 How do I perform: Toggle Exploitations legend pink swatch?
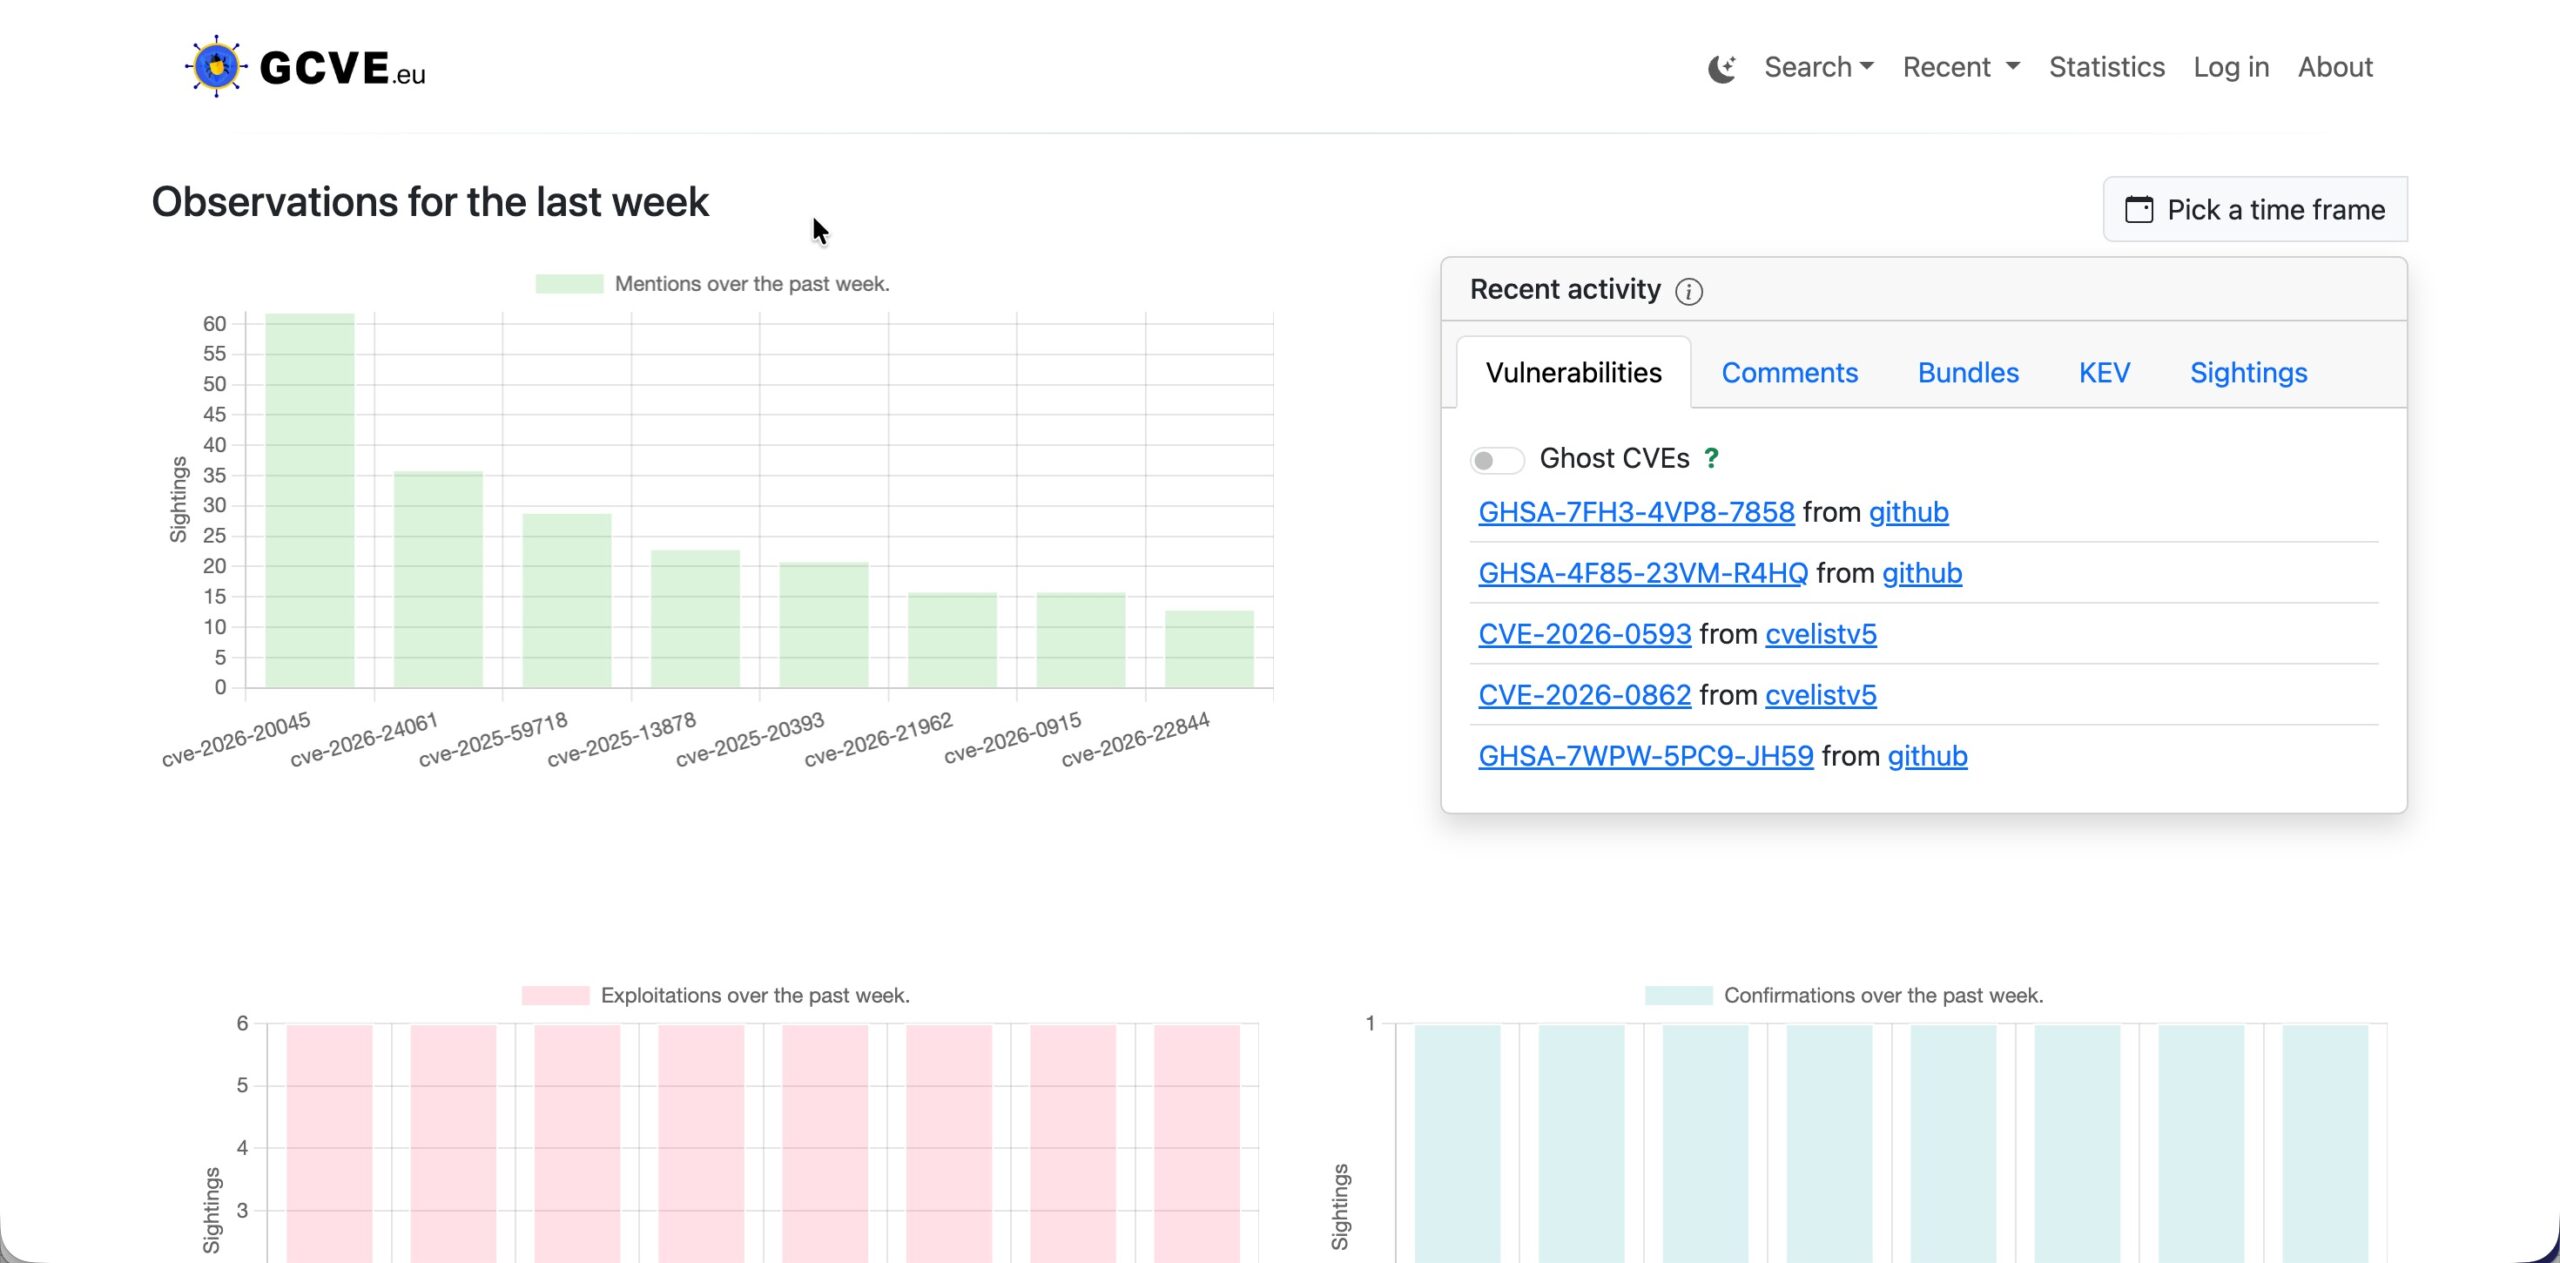point(555,995)
